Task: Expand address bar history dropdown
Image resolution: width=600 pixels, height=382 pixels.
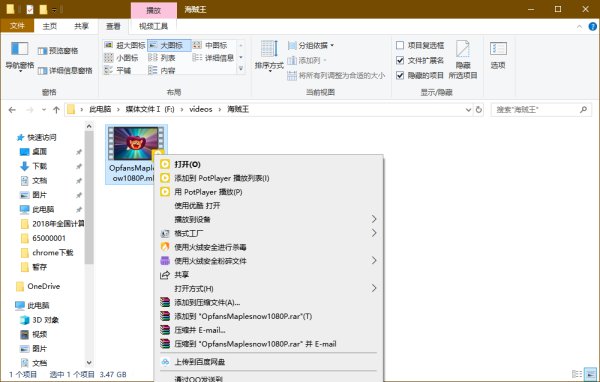Action: pyautogui.click(x=468, y=110)
